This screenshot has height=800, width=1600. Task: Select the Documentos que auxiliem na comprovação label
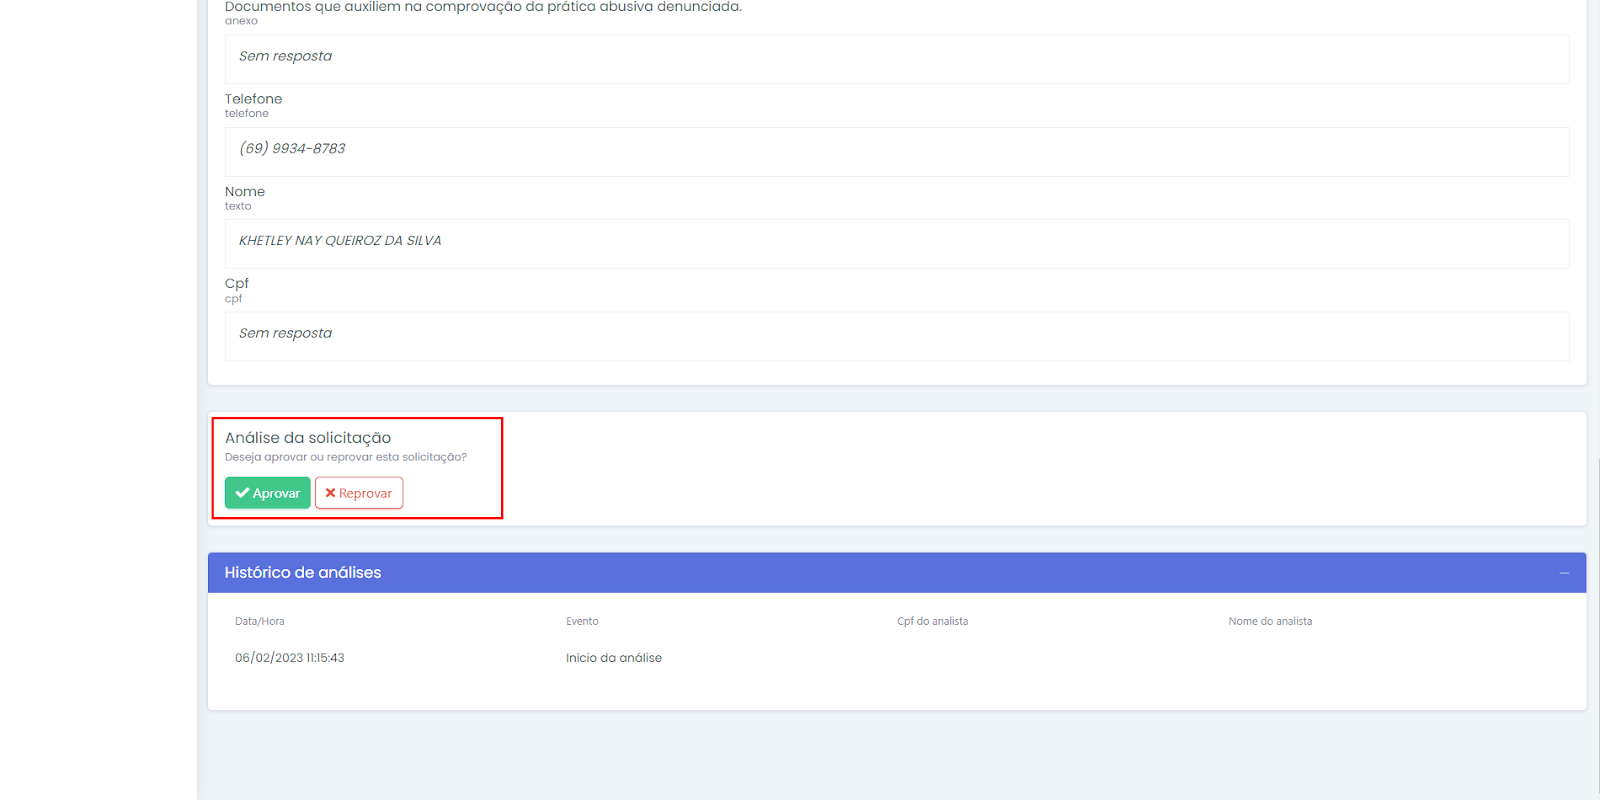tap(483, 7)
